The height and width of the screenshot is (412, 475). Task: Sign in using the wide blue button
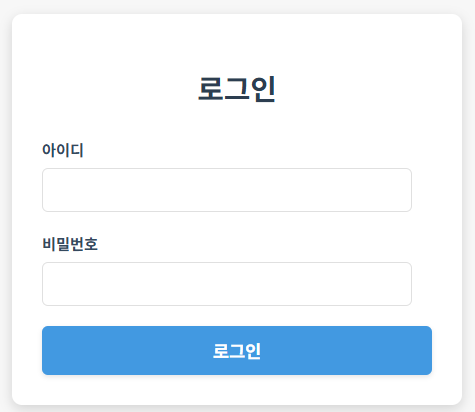237,350
